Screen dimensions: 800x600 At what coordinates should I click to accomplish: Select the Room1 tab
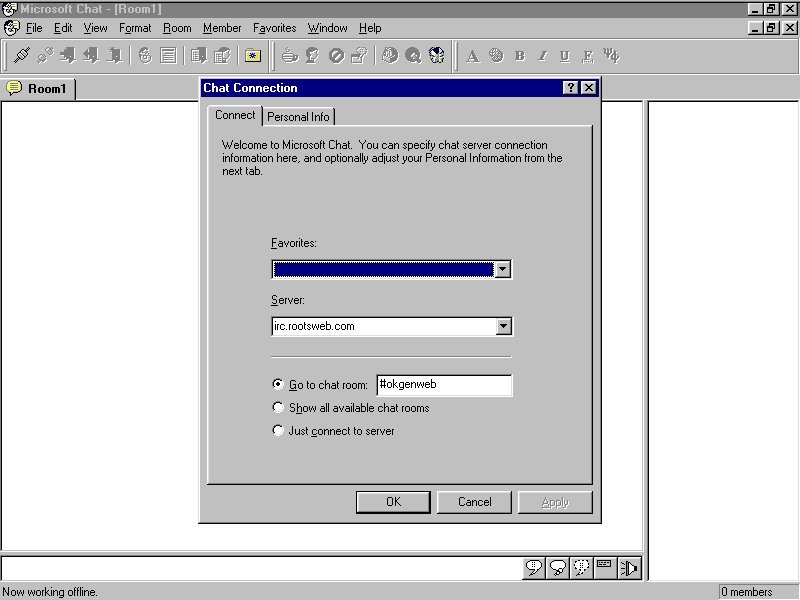point(38,89)
